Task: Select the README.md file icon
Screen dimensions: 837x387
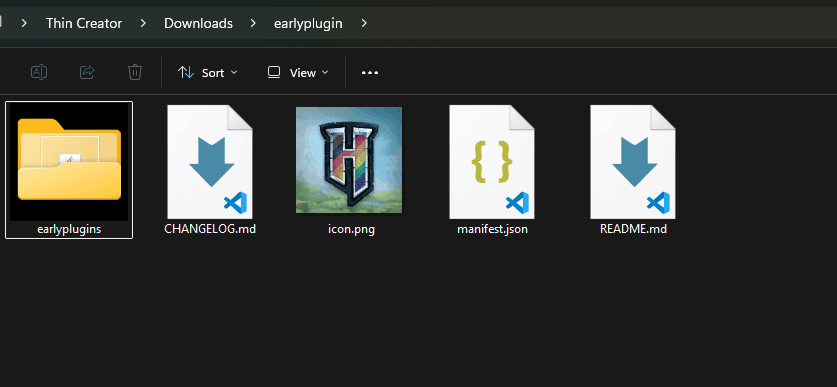Action: coord(633,162)
